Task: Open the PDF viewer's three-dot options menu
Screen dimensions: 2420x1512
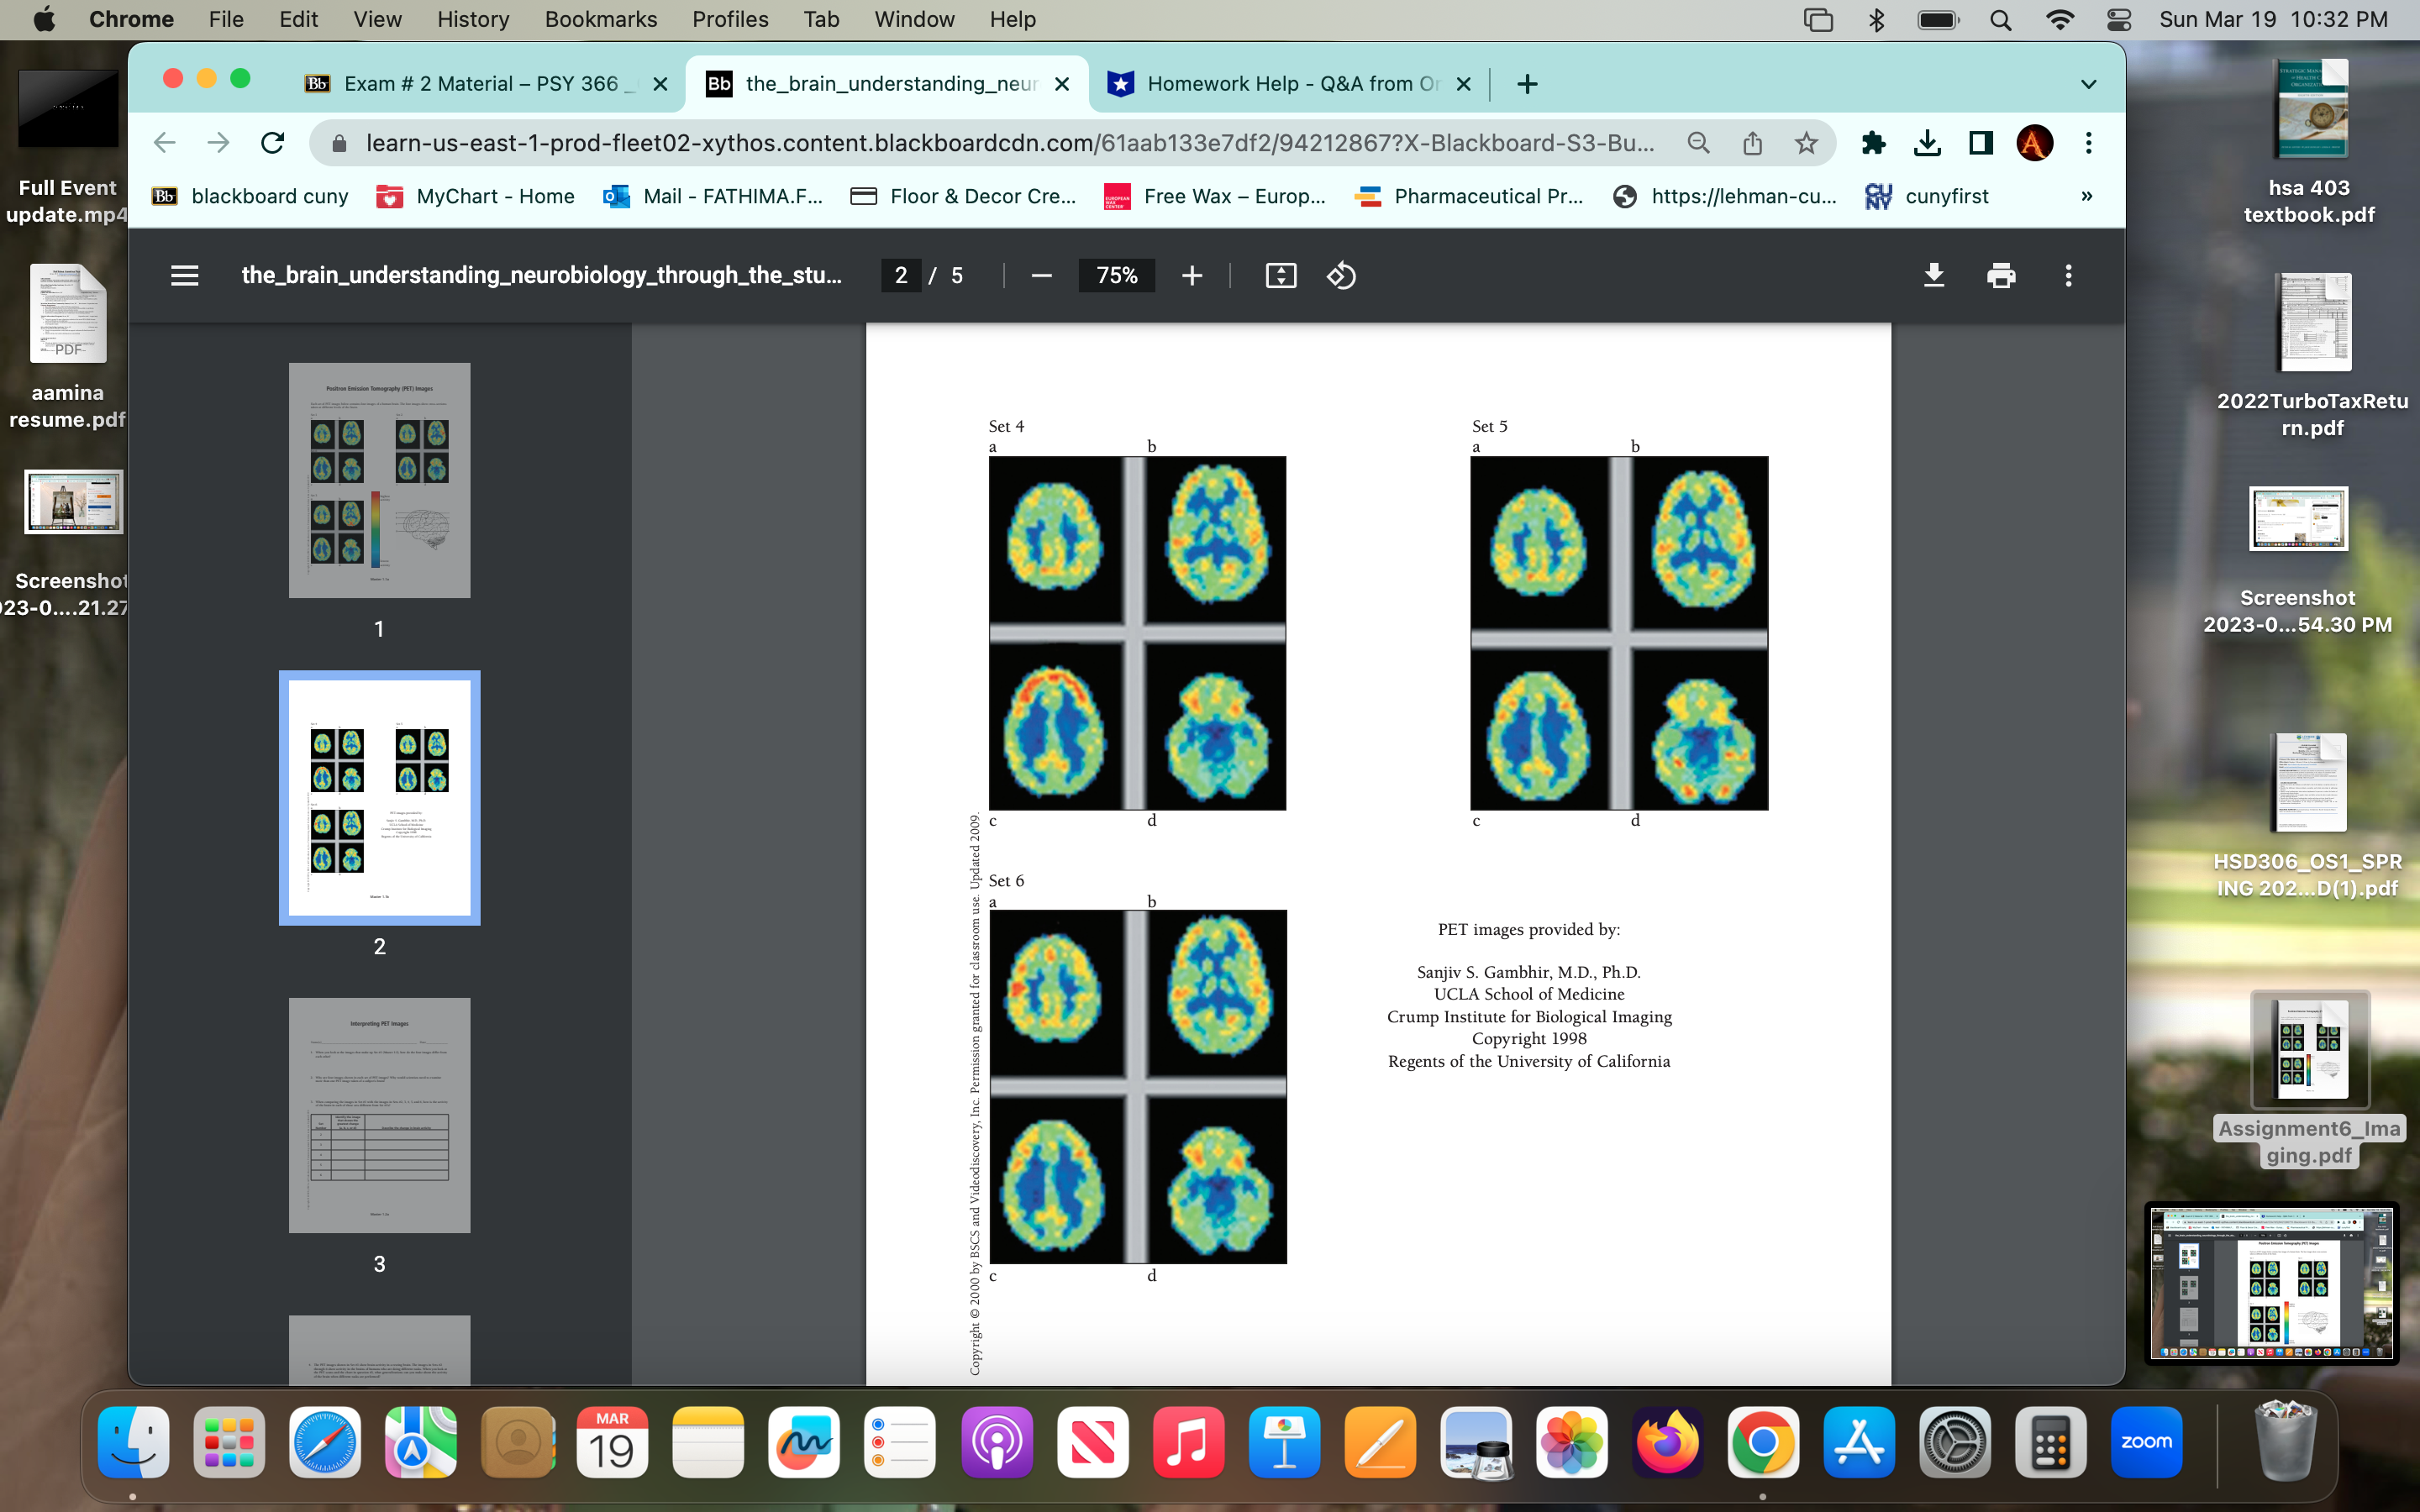Action: 2067,275
